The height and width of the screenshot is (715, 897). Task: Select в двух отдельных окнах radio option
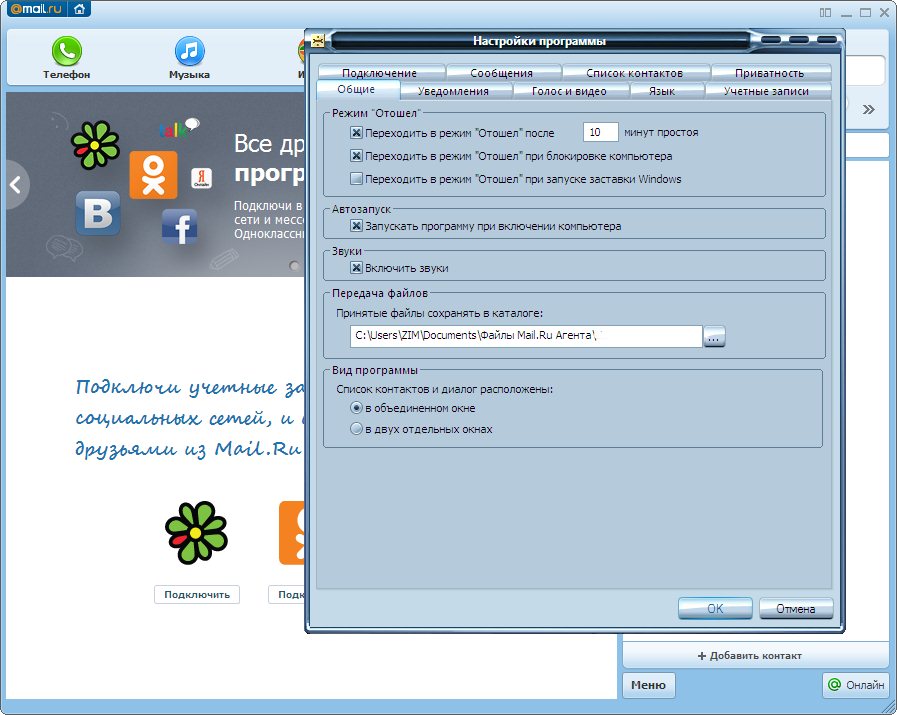pyautogui.click(x=356, y=429)
